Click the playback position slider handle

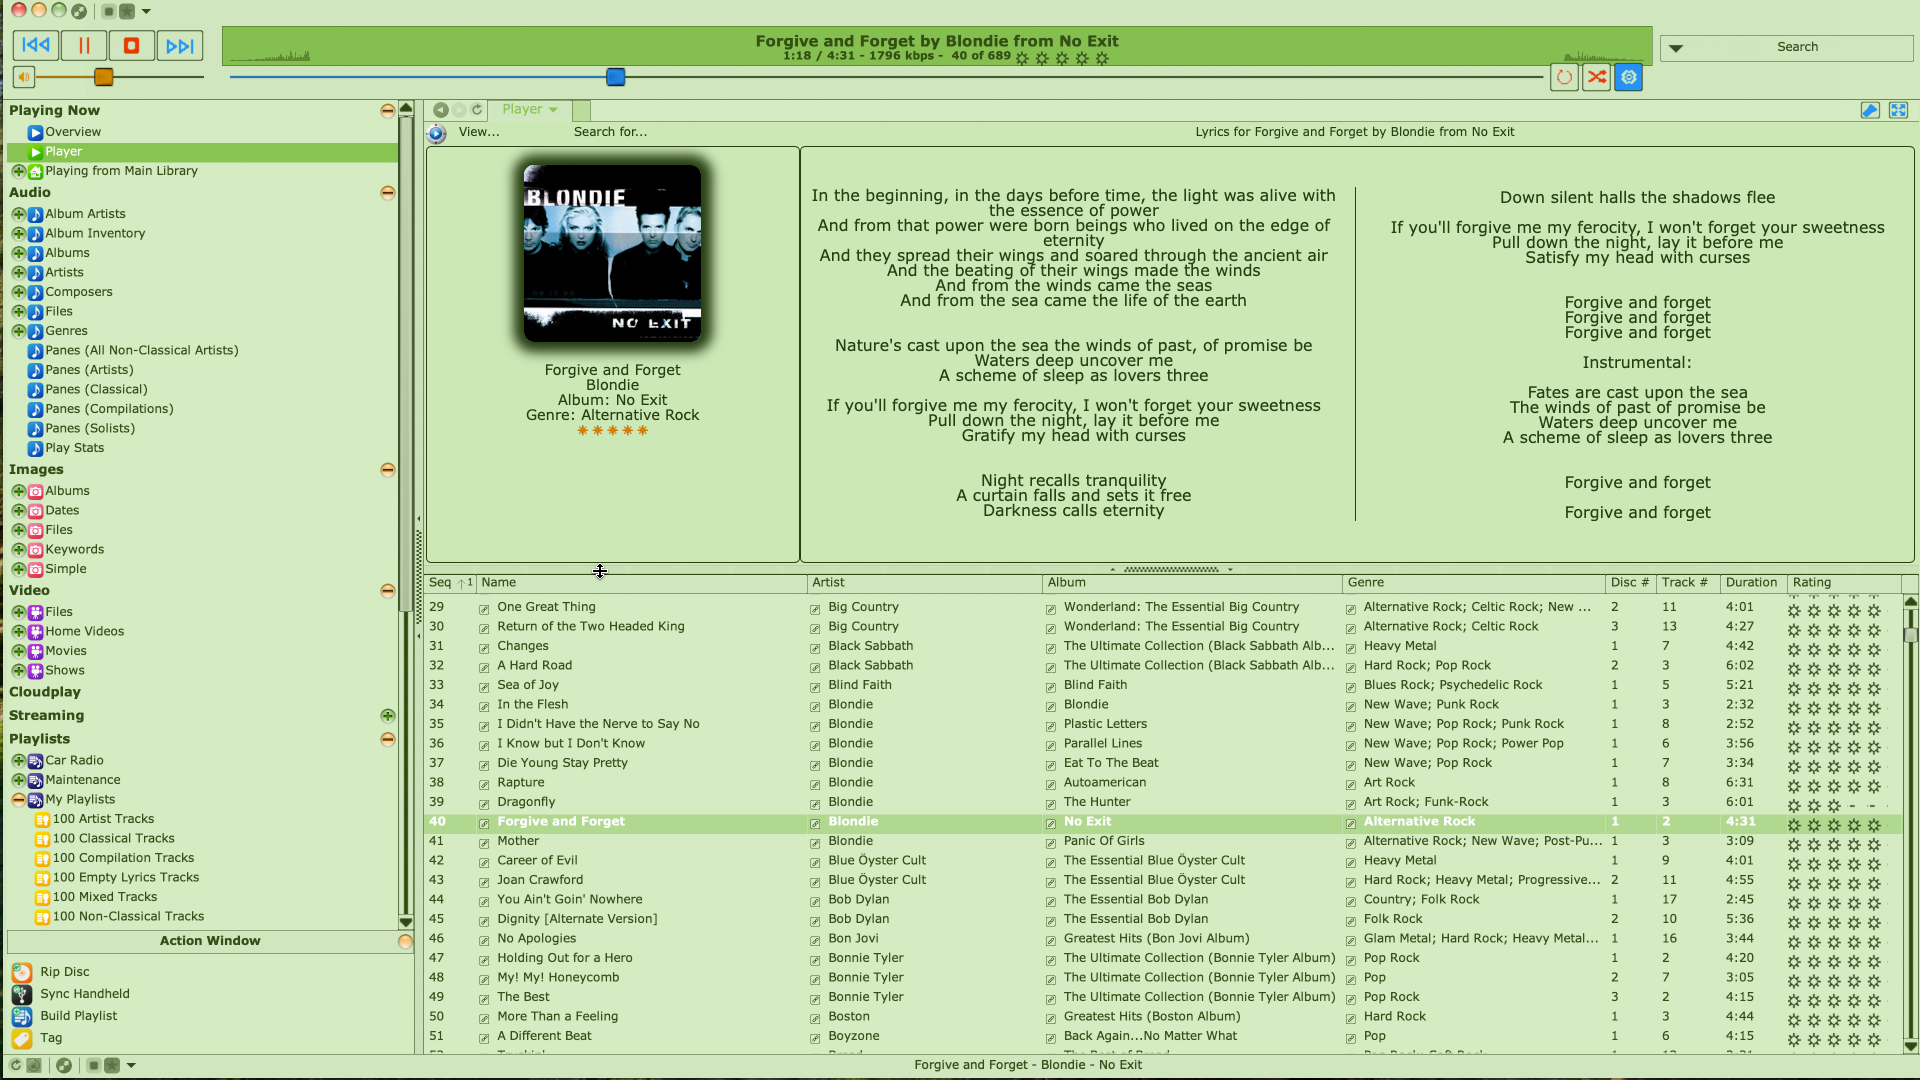tap(616, 77)
